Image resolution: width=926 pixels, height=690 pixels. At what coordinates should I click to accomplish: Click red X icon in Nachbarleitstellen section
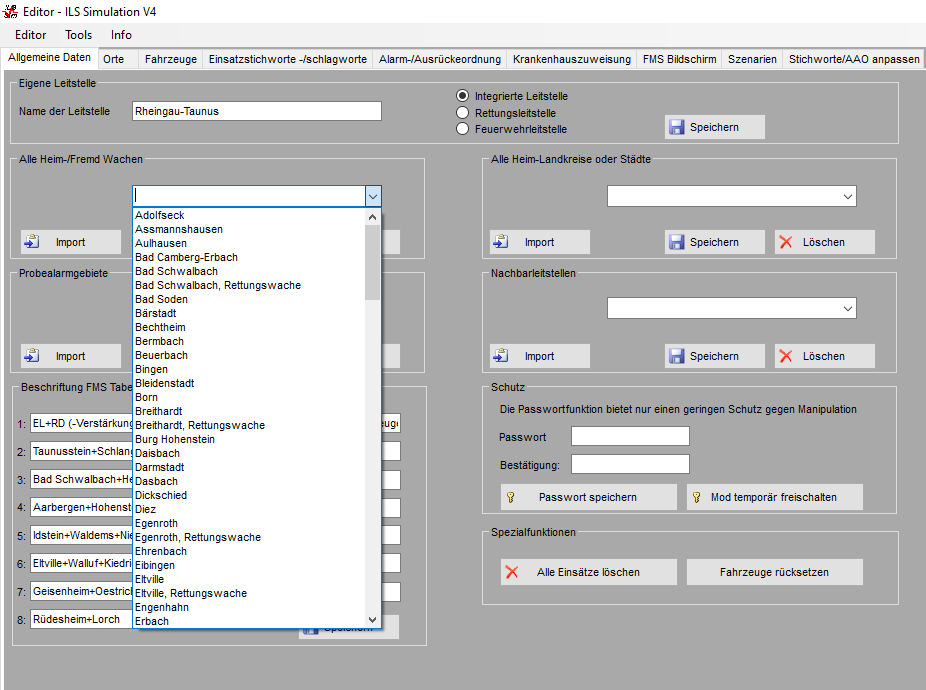(786, 356)
